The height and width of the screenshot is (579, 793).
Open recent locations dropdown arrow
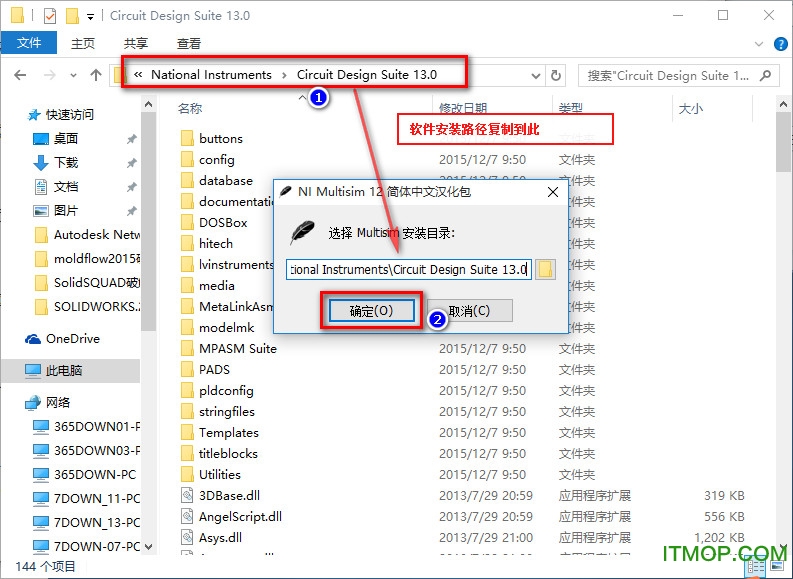click(x=73, y=75)
